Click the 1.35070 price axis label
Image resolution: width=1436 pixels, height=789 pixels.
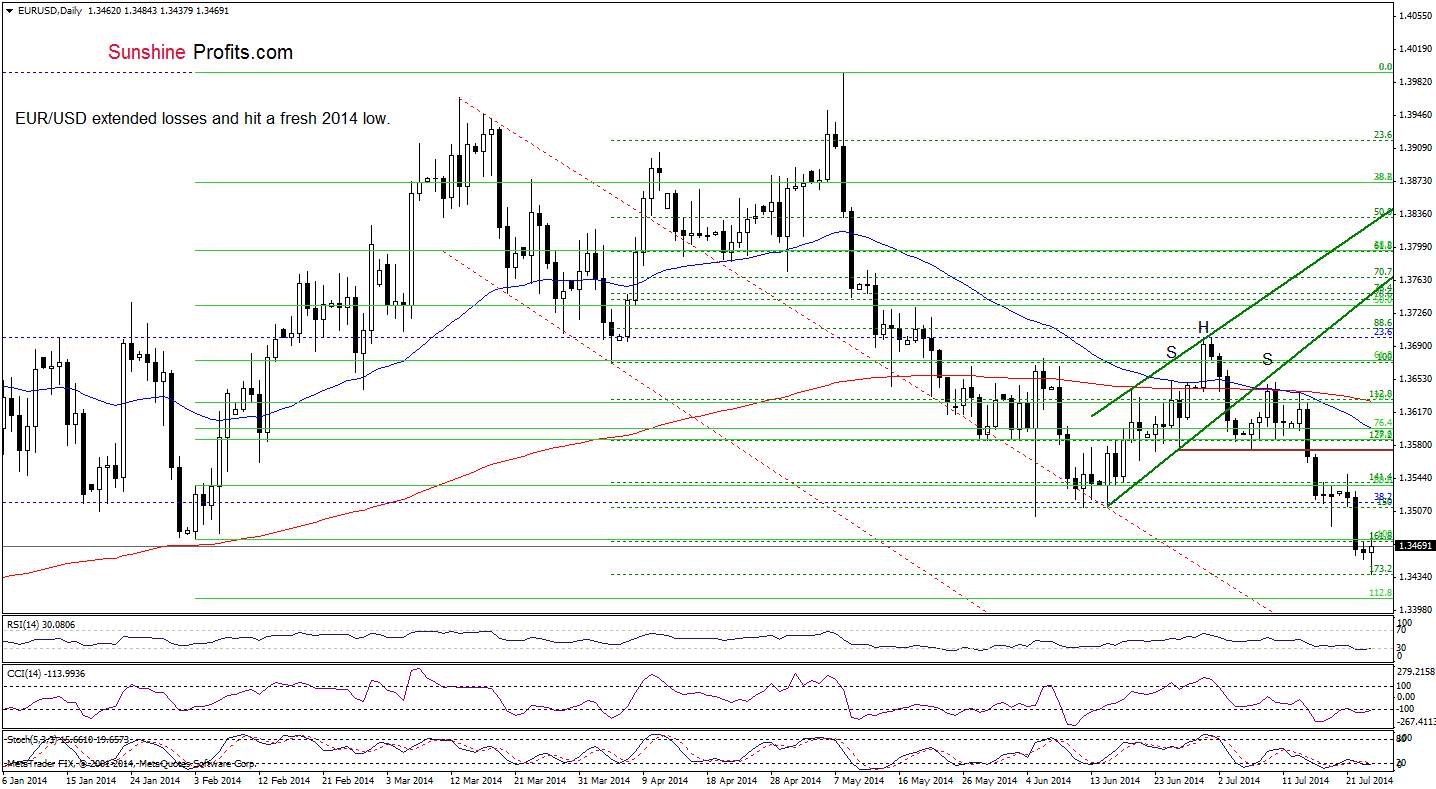1415,510
